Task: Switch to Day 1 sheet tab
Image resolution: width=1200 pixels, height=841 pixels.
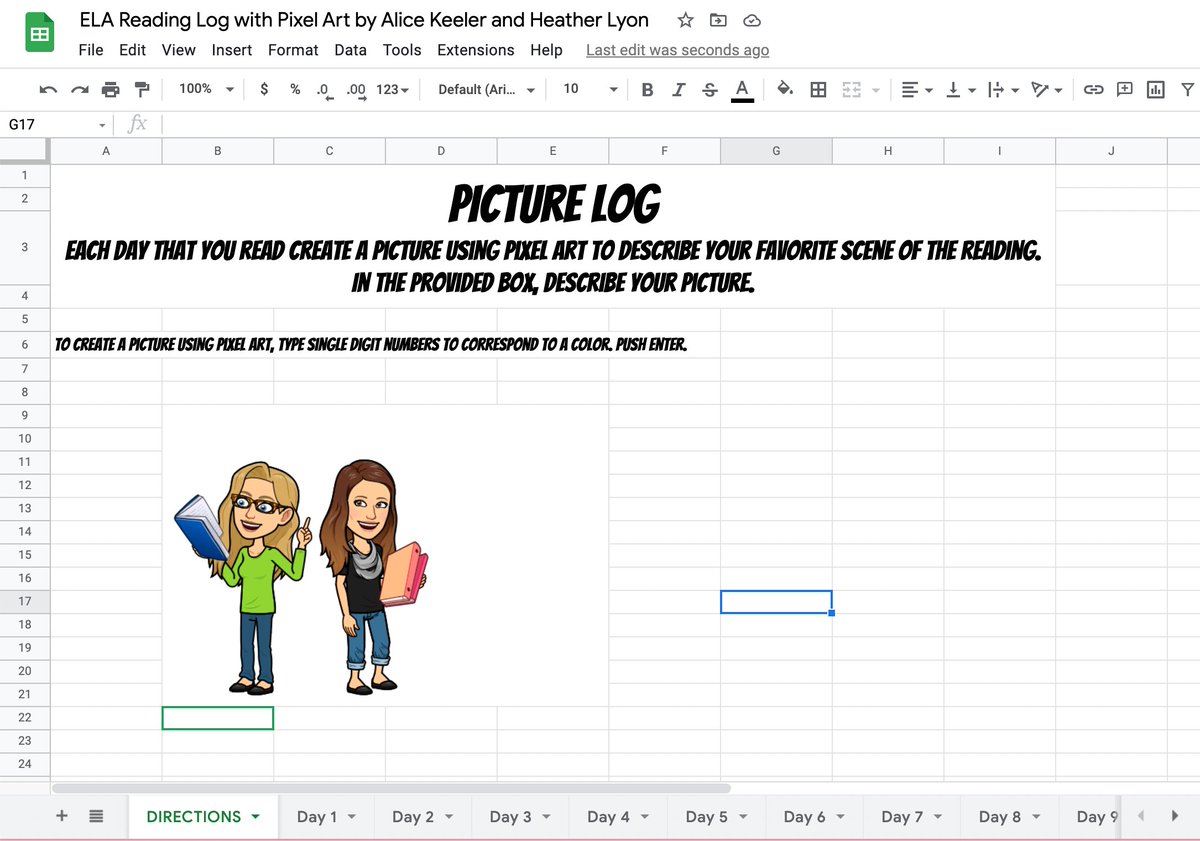Action: pyautogui.click(x=327, y=817)
